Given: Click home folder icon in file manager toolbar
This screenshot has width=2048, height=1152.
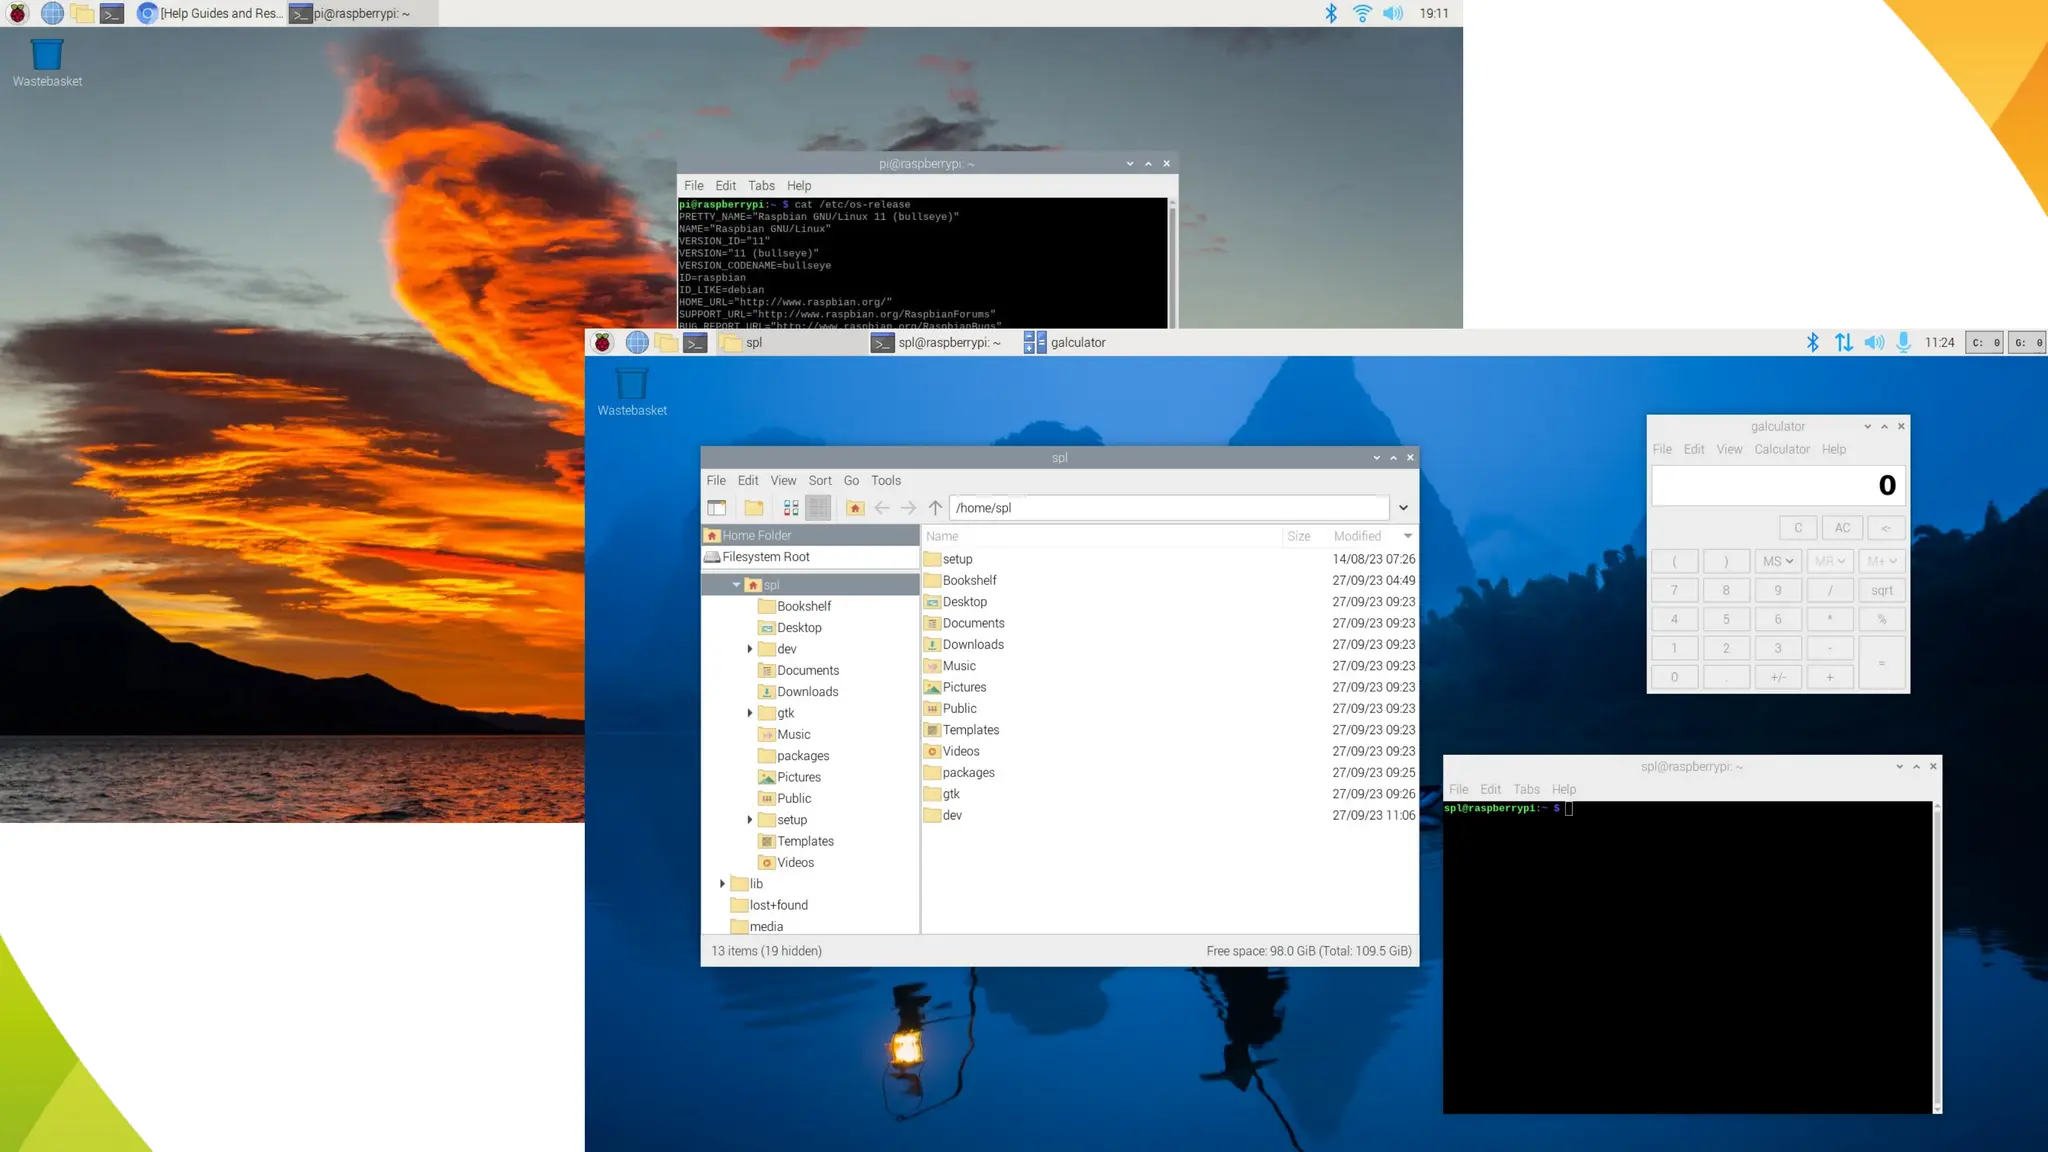Looking at the screenshot, I should coord(855,508).
